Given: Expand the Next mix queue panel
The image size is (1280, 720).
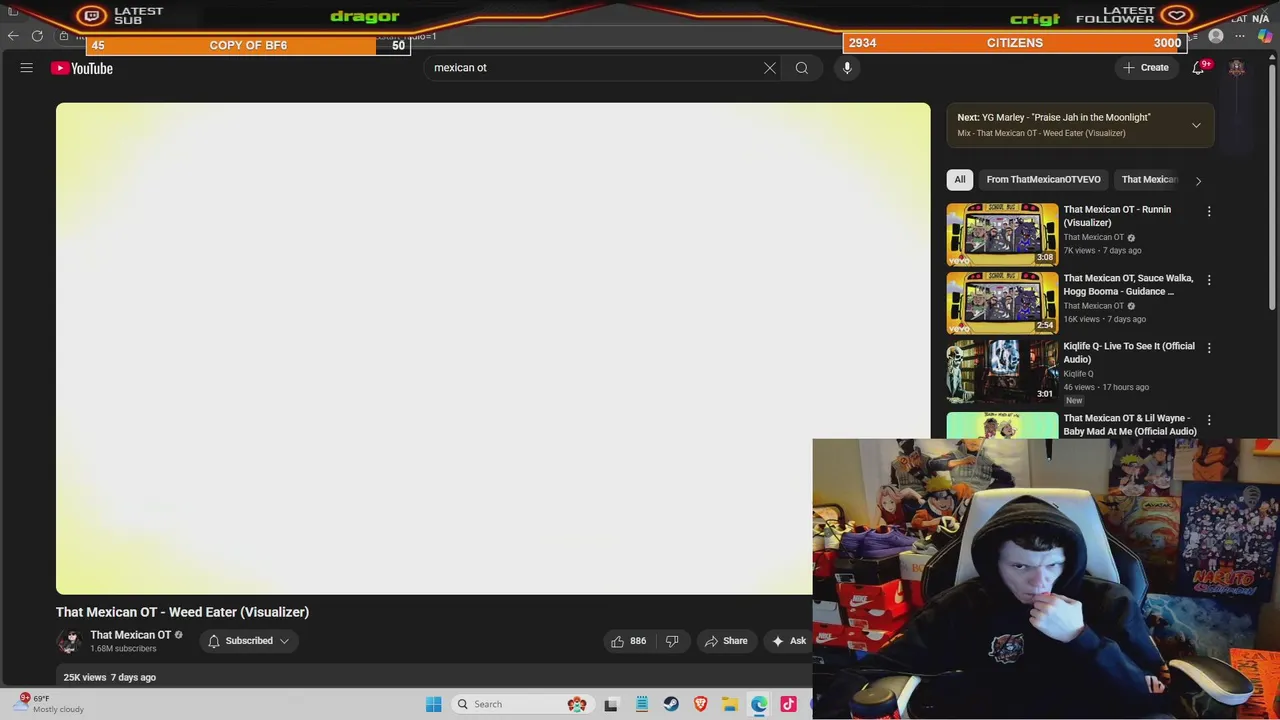Looking at the screenshot, I should coord(1196,125).
